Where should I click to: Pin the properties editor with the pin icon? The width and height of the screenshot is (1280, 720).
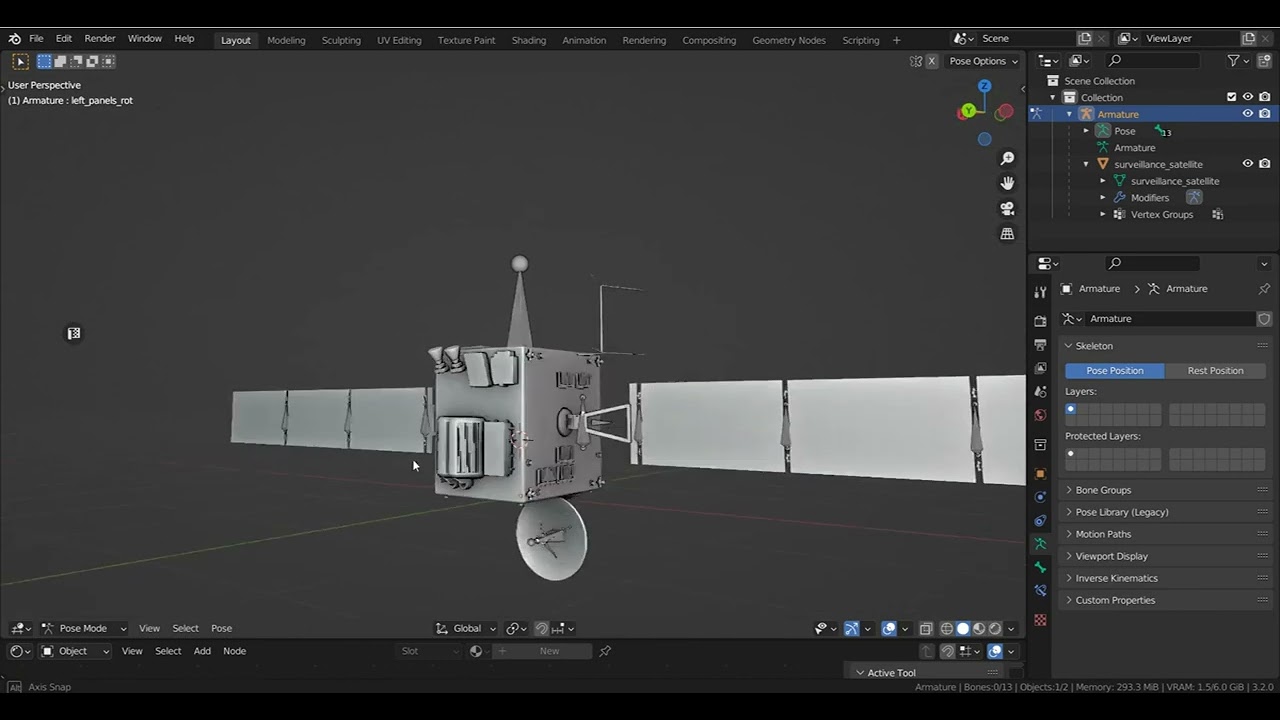pos(1264,288)
